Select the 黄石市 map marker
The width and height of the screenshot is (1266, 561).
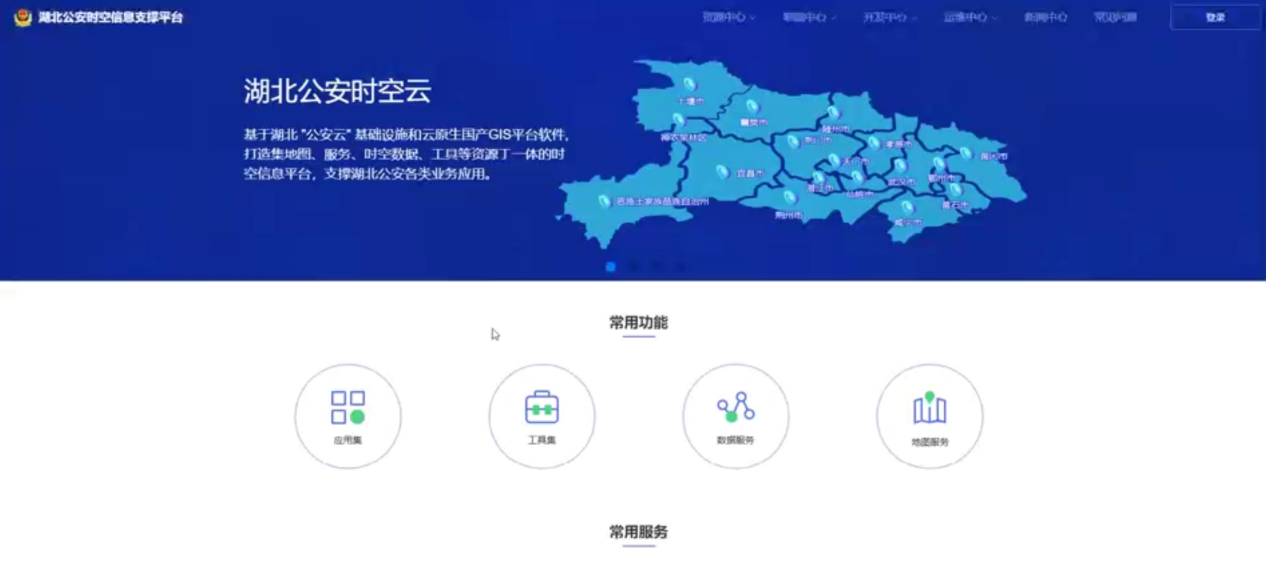tap(955, 189)
